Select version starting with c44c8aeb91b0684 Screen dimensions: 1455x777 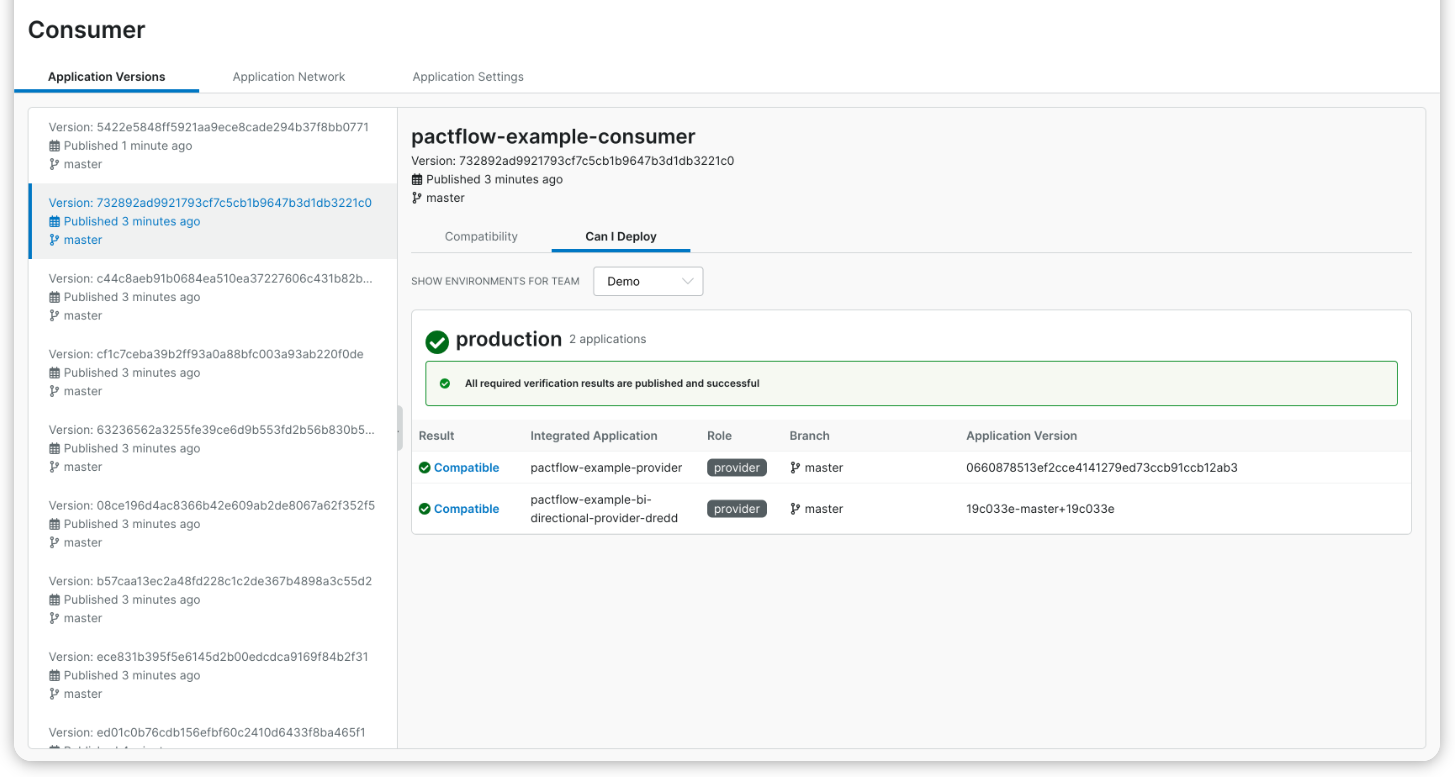pyautogui.click(x=213, y=297)
